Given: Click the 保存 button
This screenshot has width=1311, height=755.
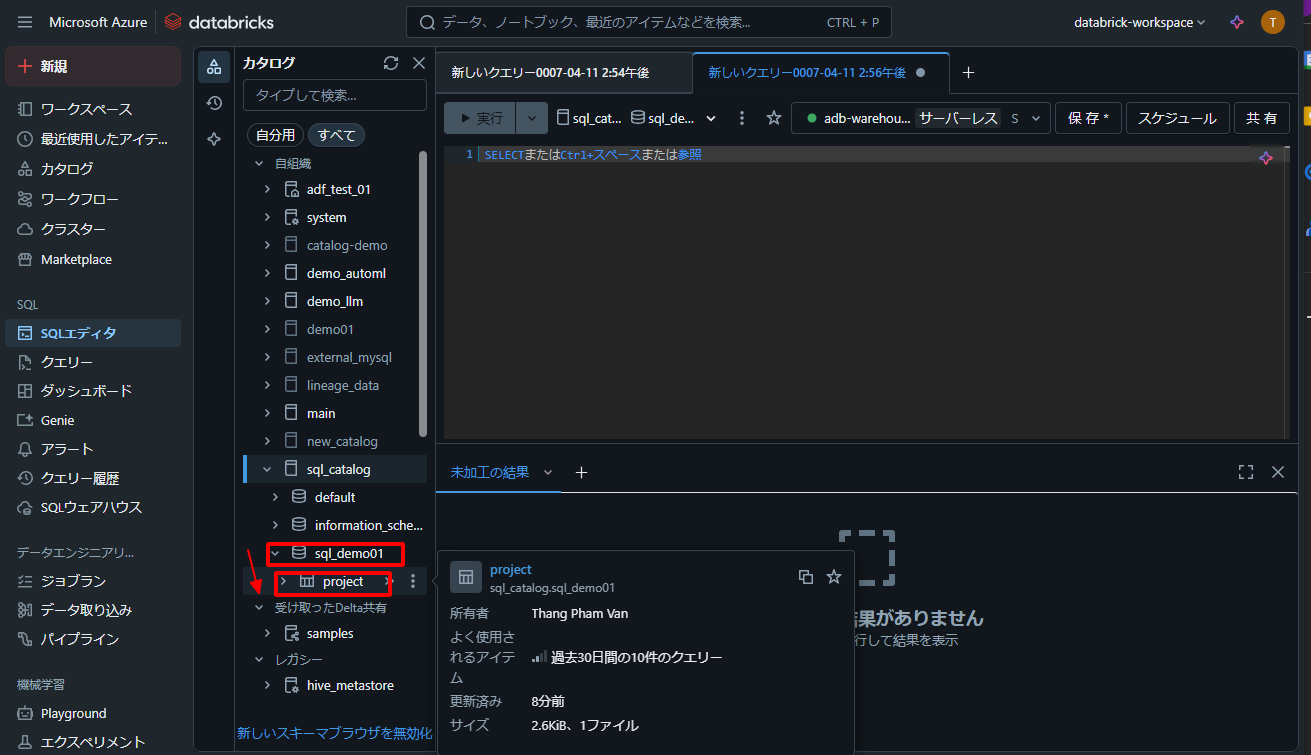Looking at the screenshot, I should (x=1088, y=118).
